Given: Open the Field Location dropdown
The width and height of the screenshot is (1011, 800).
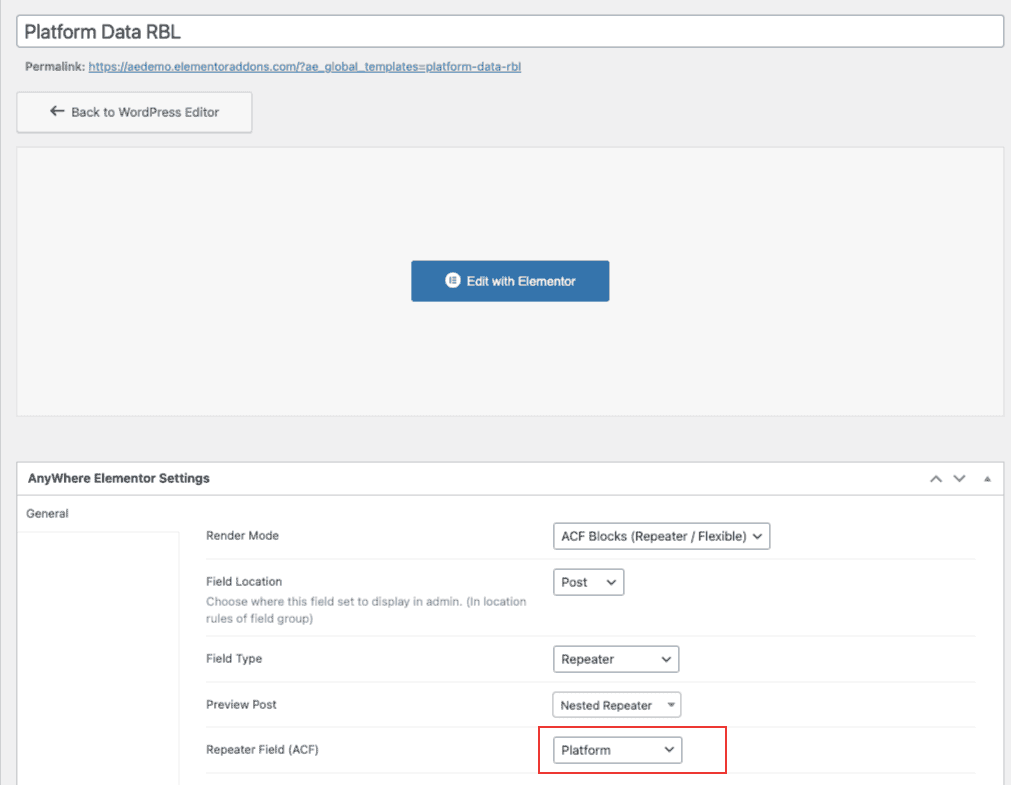Looking at the screenshot, I should pyautogui.click(x=589, y=582).
